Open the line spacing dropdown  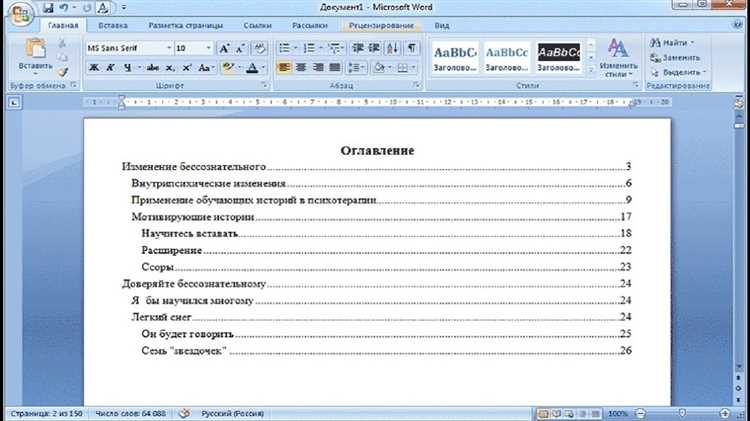pos(356,67)
